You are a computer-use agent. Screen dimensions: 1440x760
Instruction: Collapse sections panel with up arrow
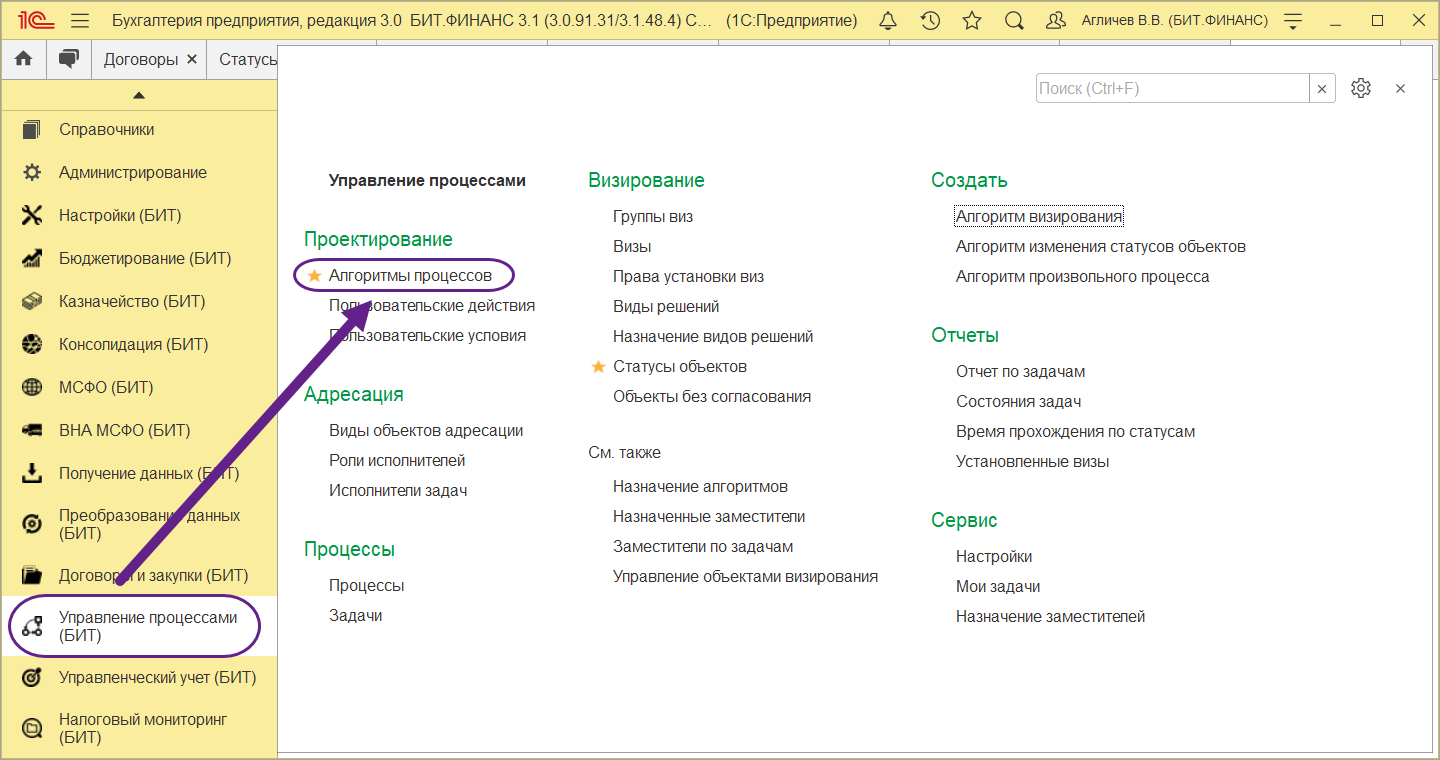[x=139, y=95]
